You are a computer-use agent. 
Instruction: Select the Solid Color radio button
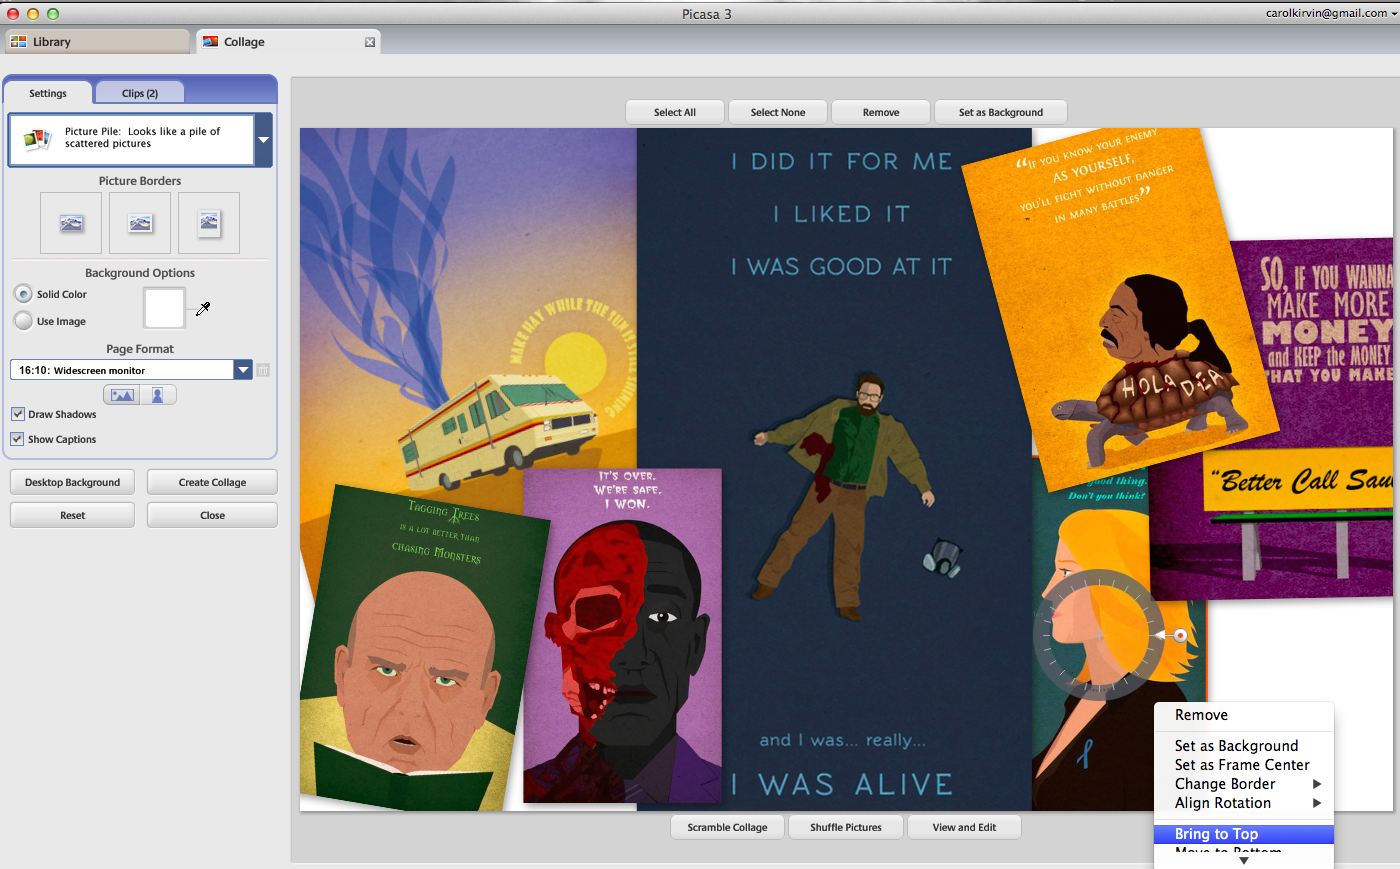click(x=23, y=294)
